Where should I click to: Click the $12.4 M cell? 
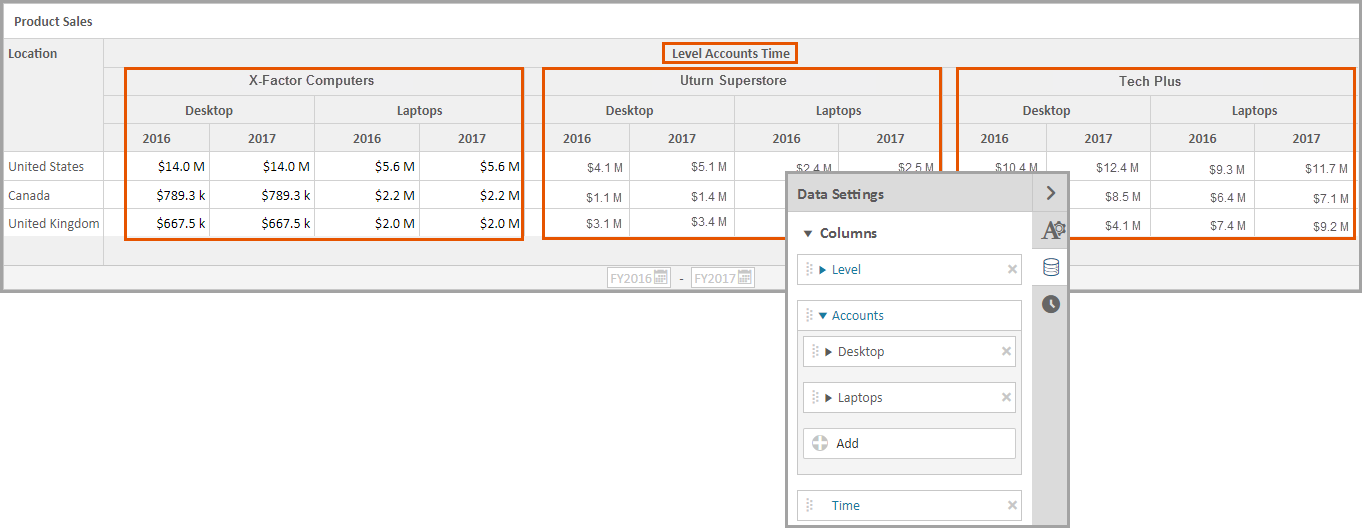(1118, 168)
